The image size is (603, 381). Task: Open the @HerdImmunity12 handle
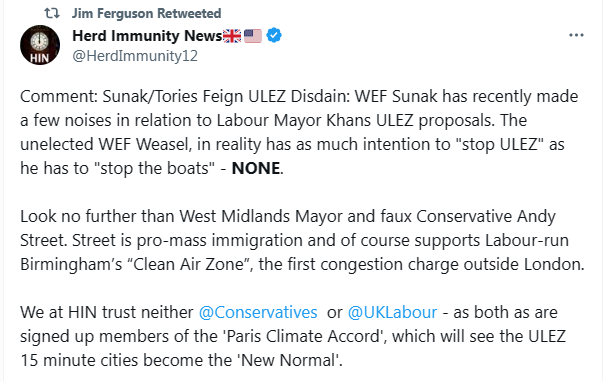click(x=135, y=56)
